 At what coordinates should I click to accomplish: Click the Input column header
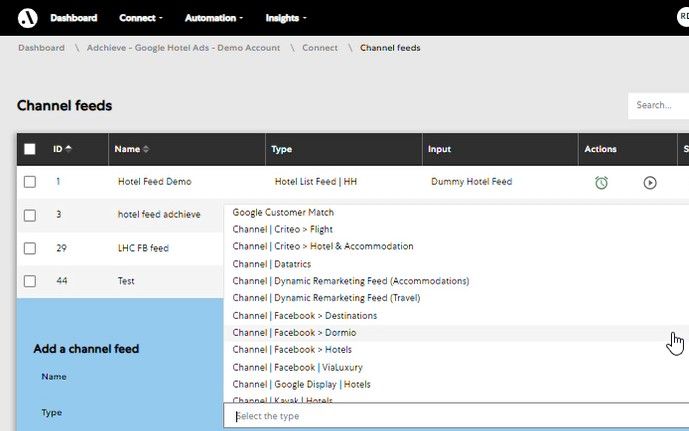tap(439, 149)
